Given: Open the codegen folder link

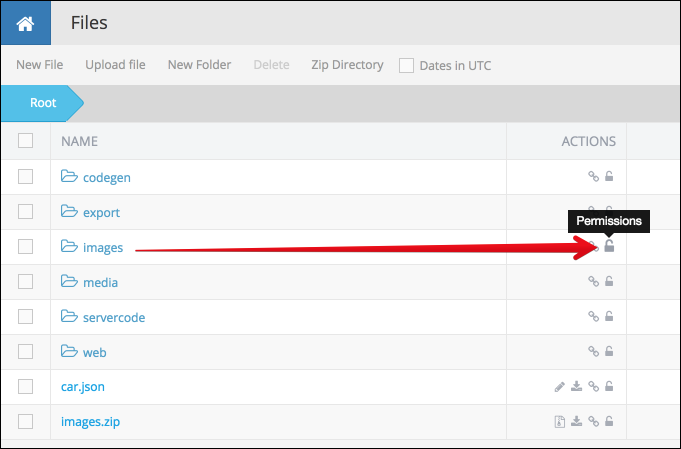Looking at the screenshot, I should pos(106,178).
